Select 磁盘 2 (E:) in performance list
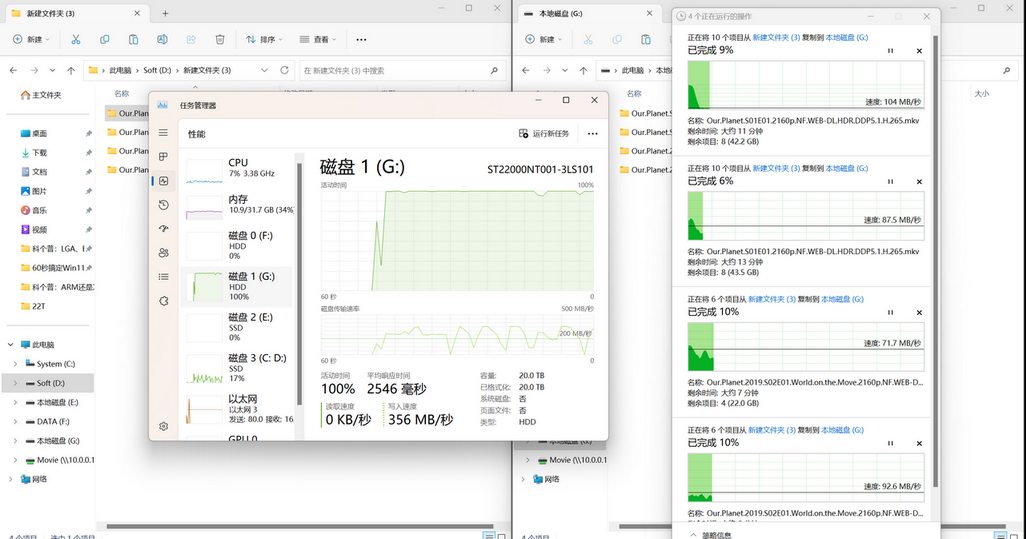This screenshot has height=539, width=1026. (x=239, y=328)
